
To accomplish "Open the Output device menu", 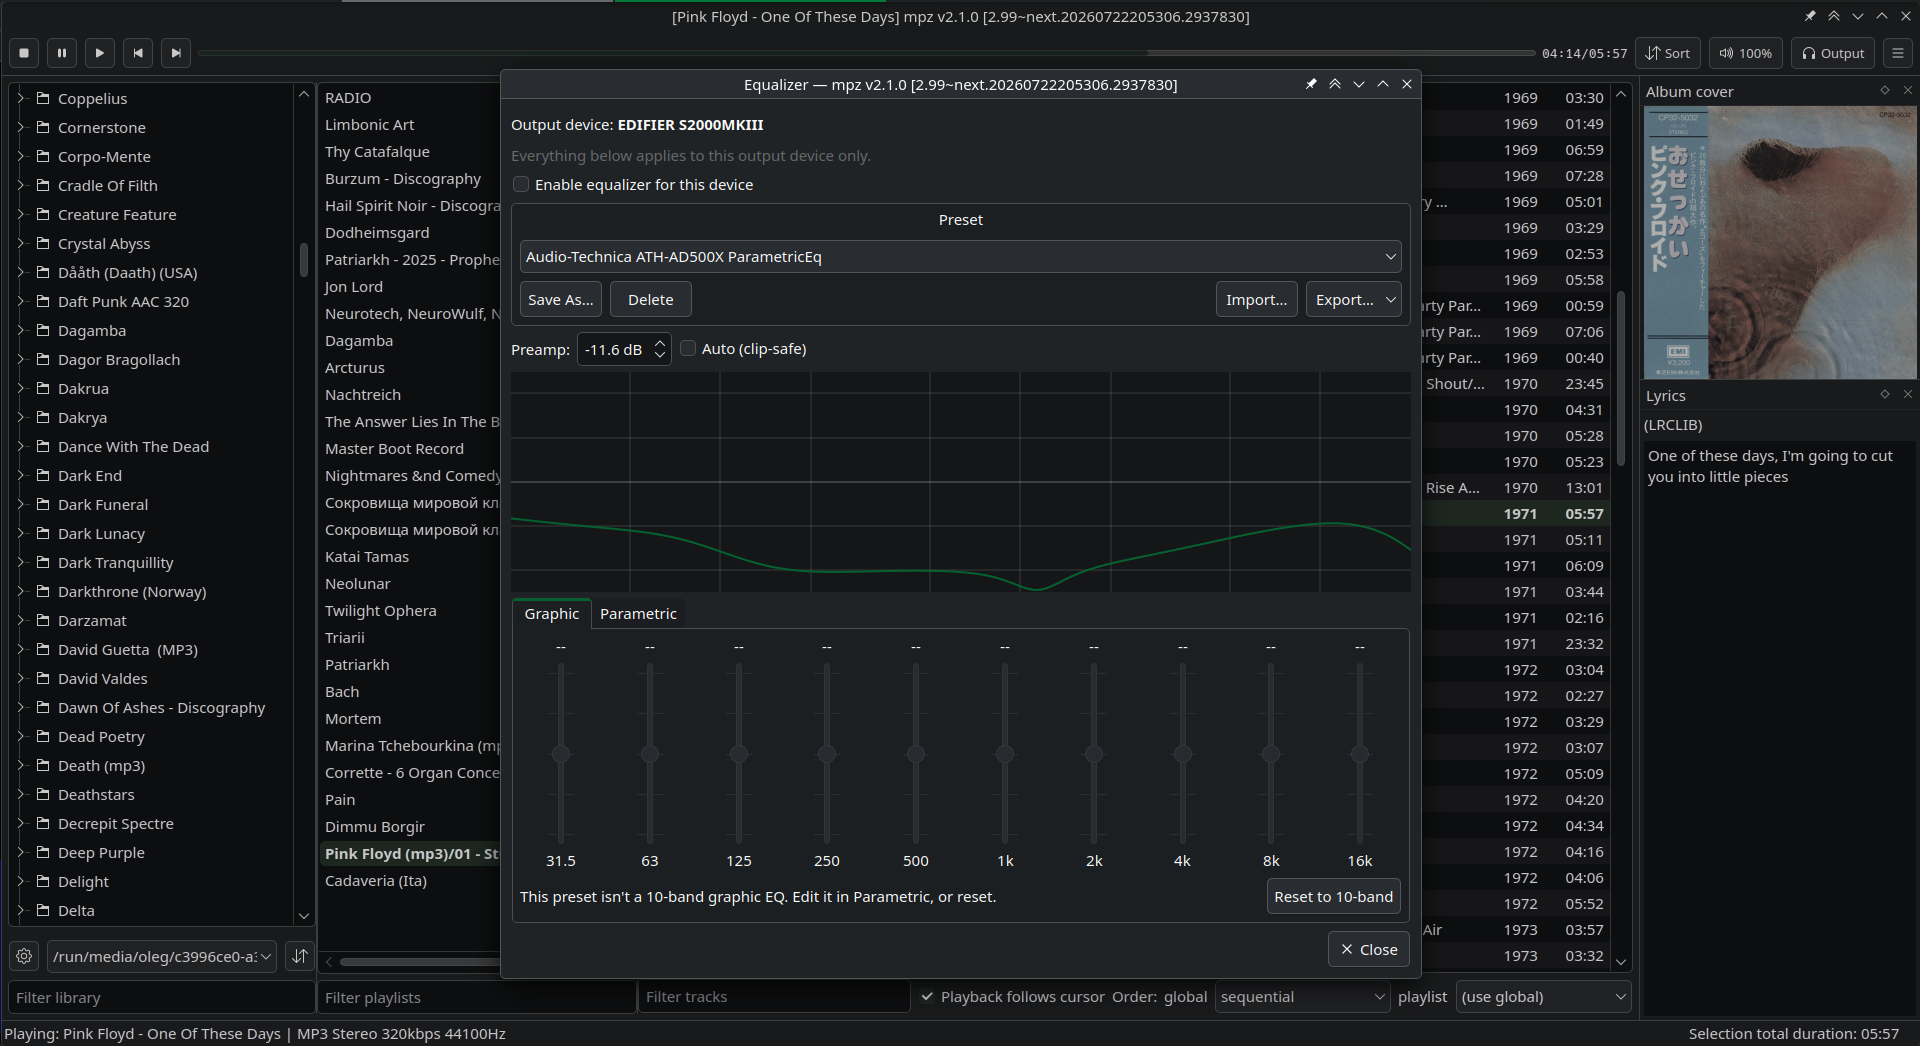I will [1833, 53].
